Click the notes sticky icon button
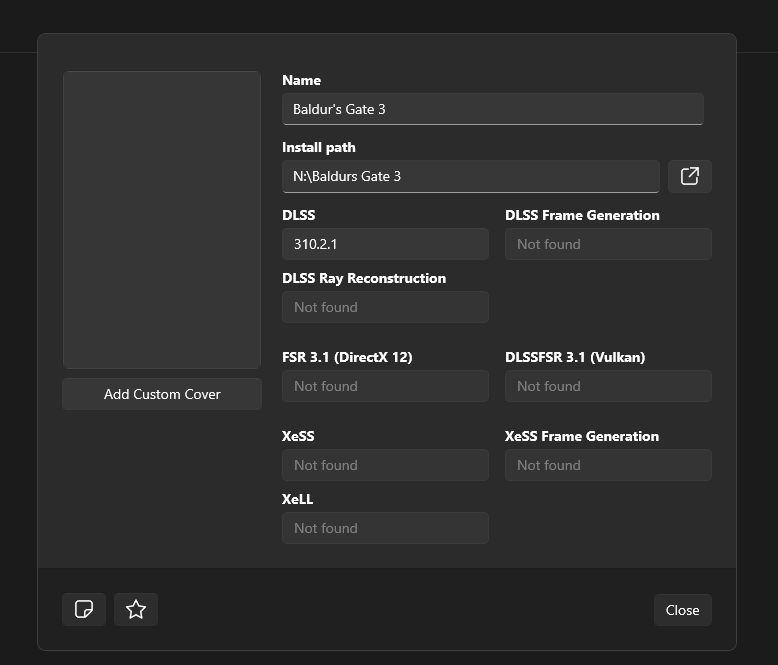Screen dimensions: 778x665 [84, 609]
